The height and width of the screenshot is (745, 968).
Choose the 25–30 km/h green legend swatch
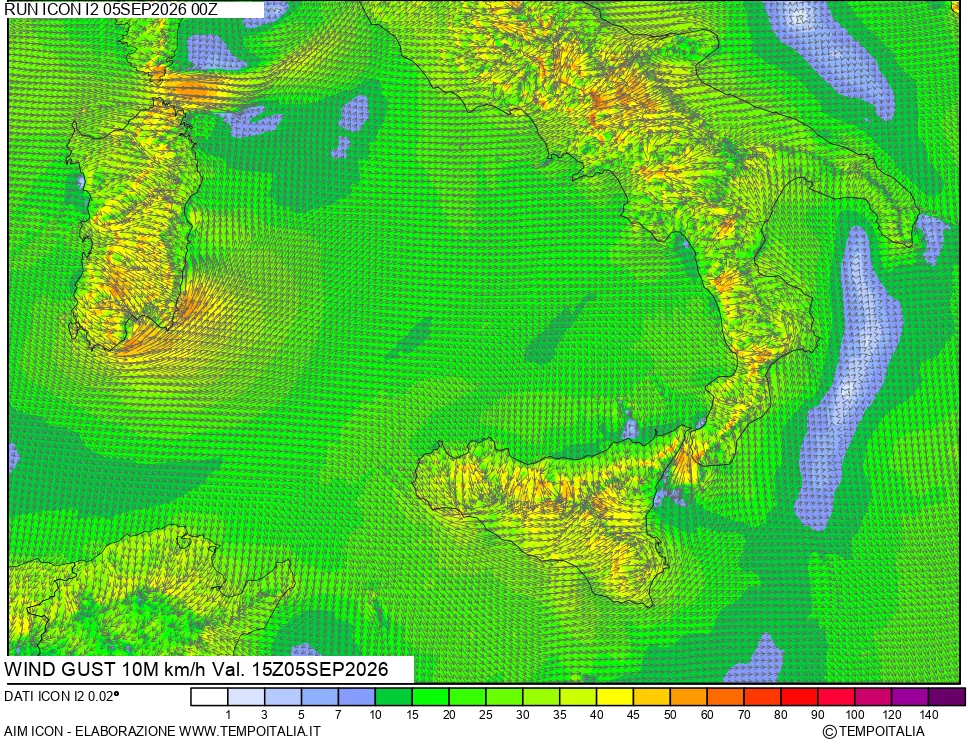504,697
